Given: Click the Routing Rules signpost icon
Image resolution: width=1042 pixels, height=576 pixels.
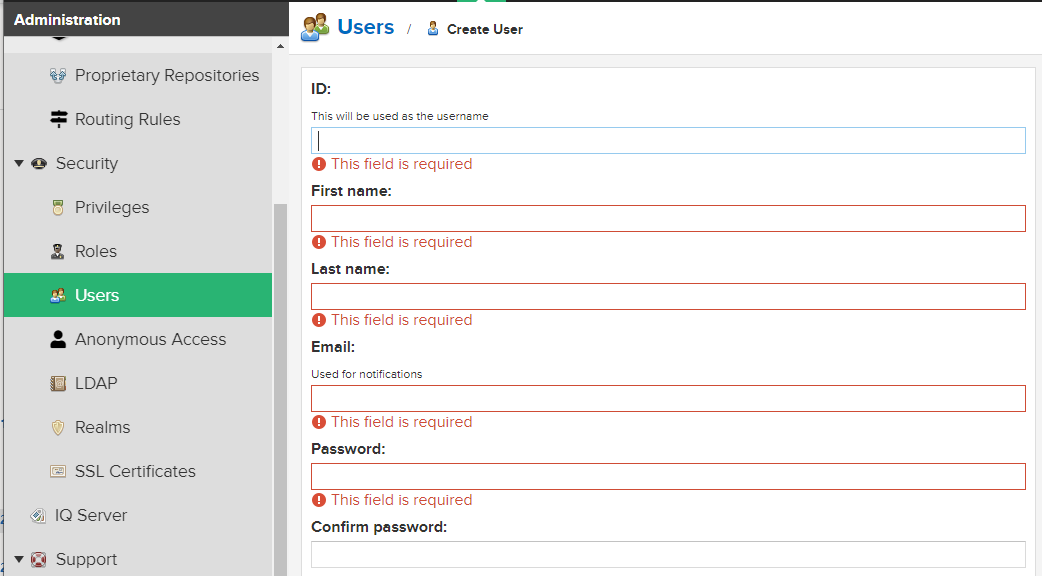Looking at the screenshot, I should coord(58,119).
